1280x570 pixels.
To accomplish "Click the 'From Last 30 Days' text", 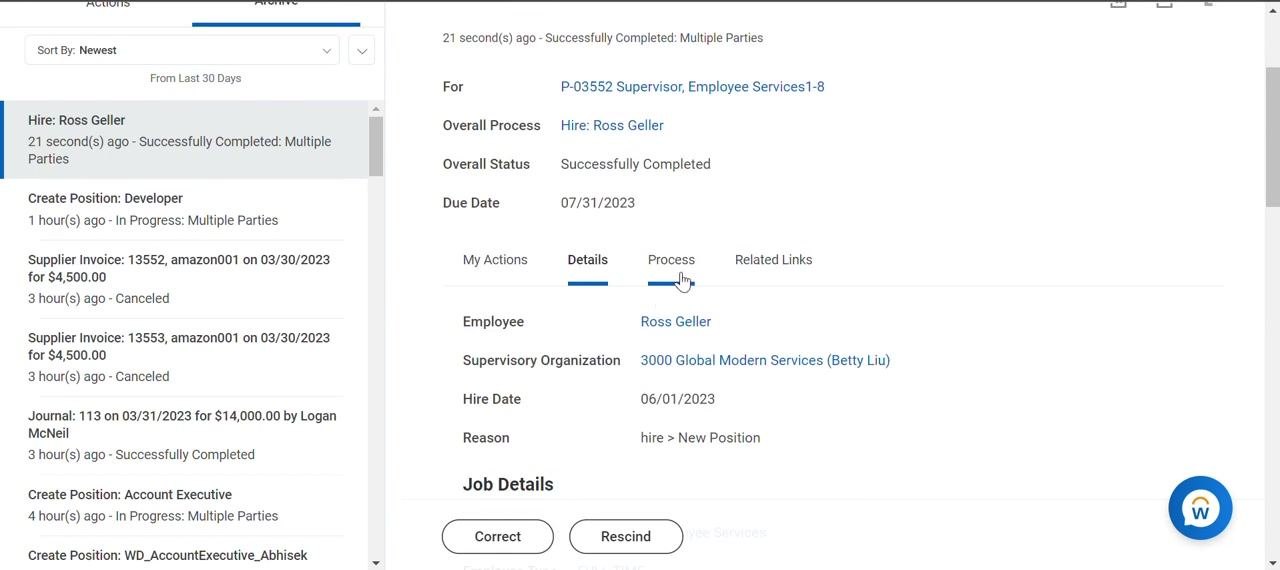I will click(196, 78).
